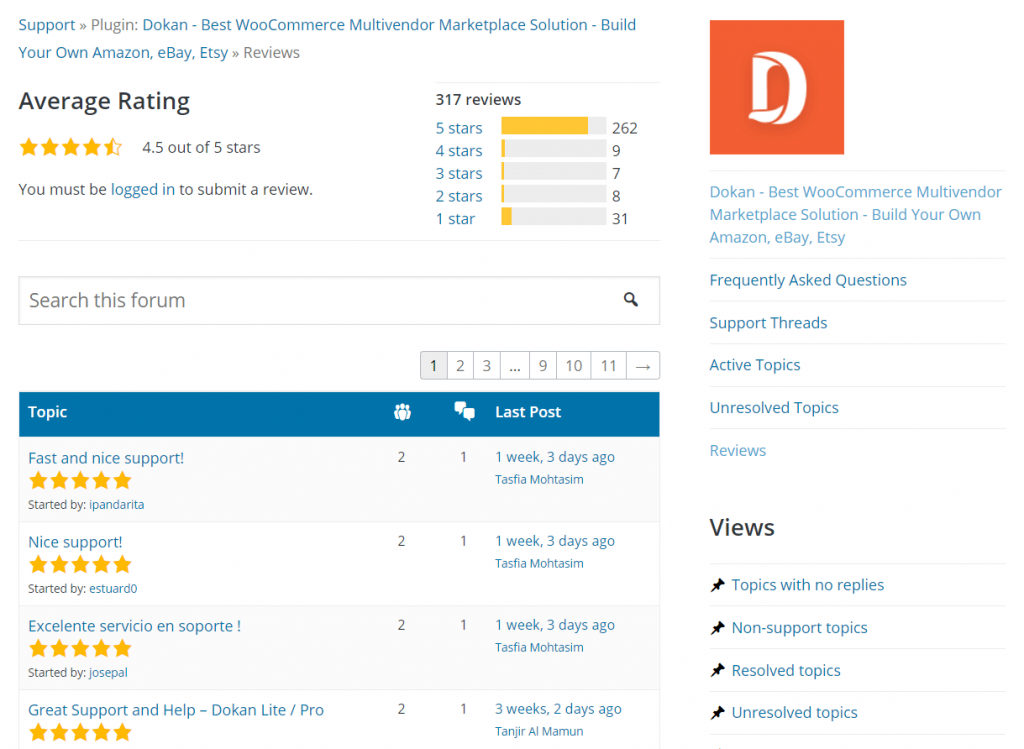
Task: Click the 31 count for 1 star
Action: point(620,219)
